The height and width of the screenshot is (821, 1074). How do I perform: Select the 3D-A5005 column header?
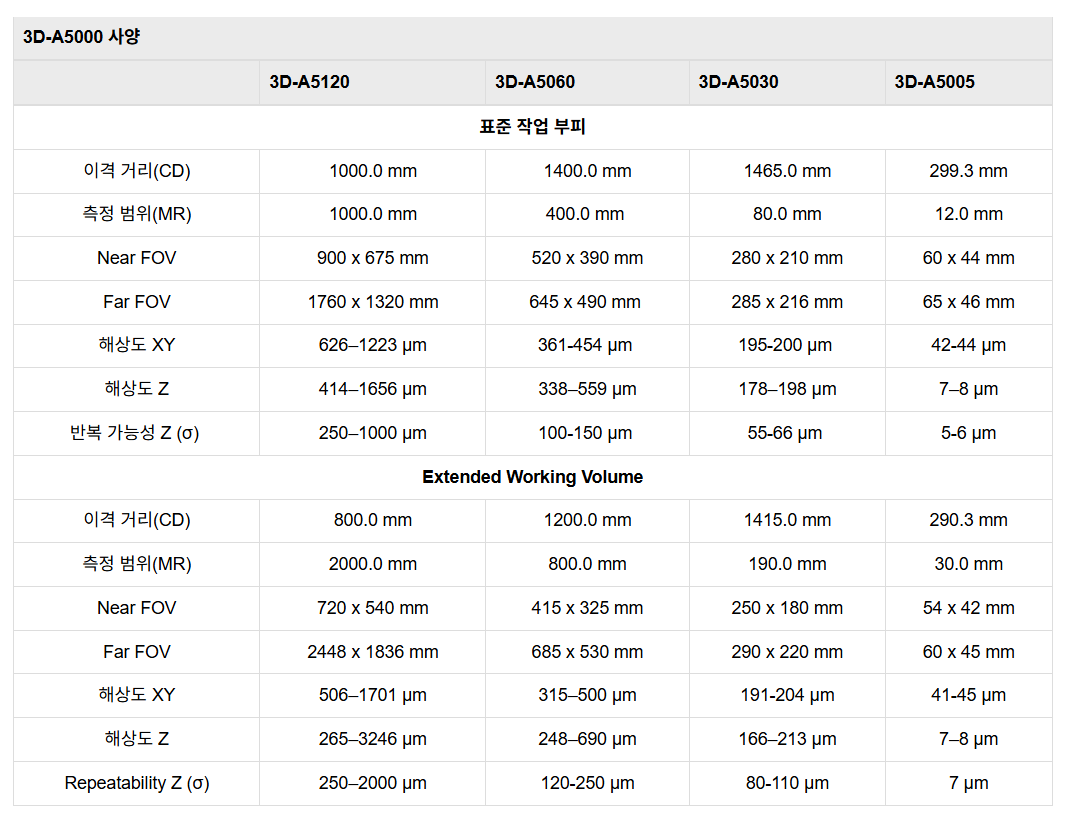tap(934, 82)
